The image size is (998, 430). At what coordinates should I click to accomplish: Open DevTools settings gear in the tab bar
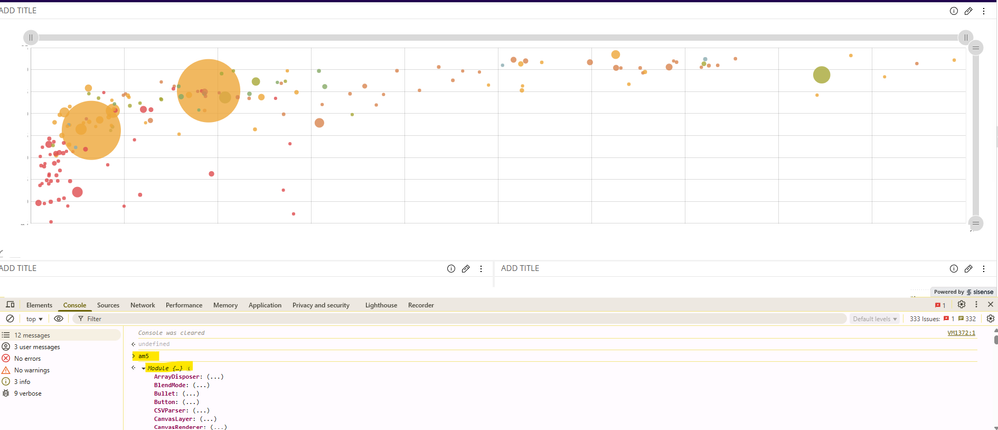[961, 305]
